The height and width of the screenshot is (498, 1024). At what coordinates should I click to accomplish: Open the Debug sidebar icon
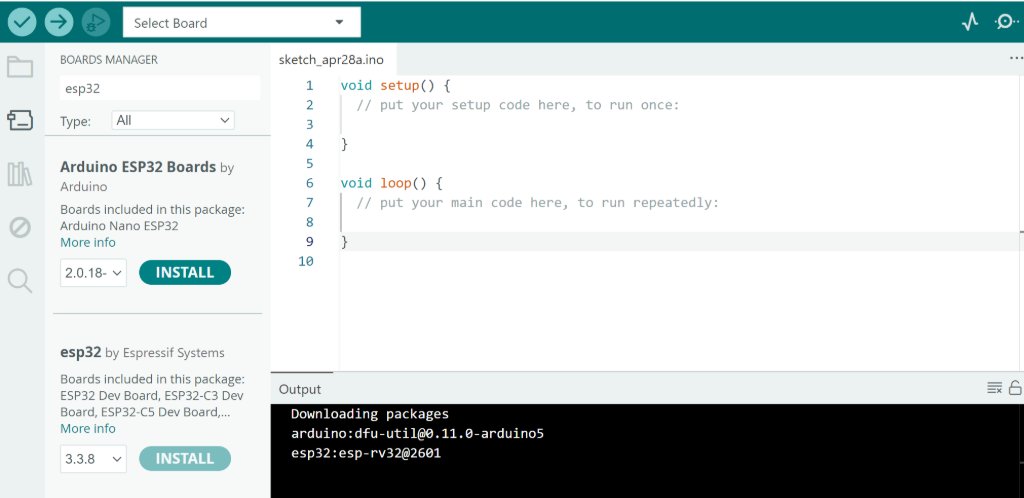click(20, 228)
